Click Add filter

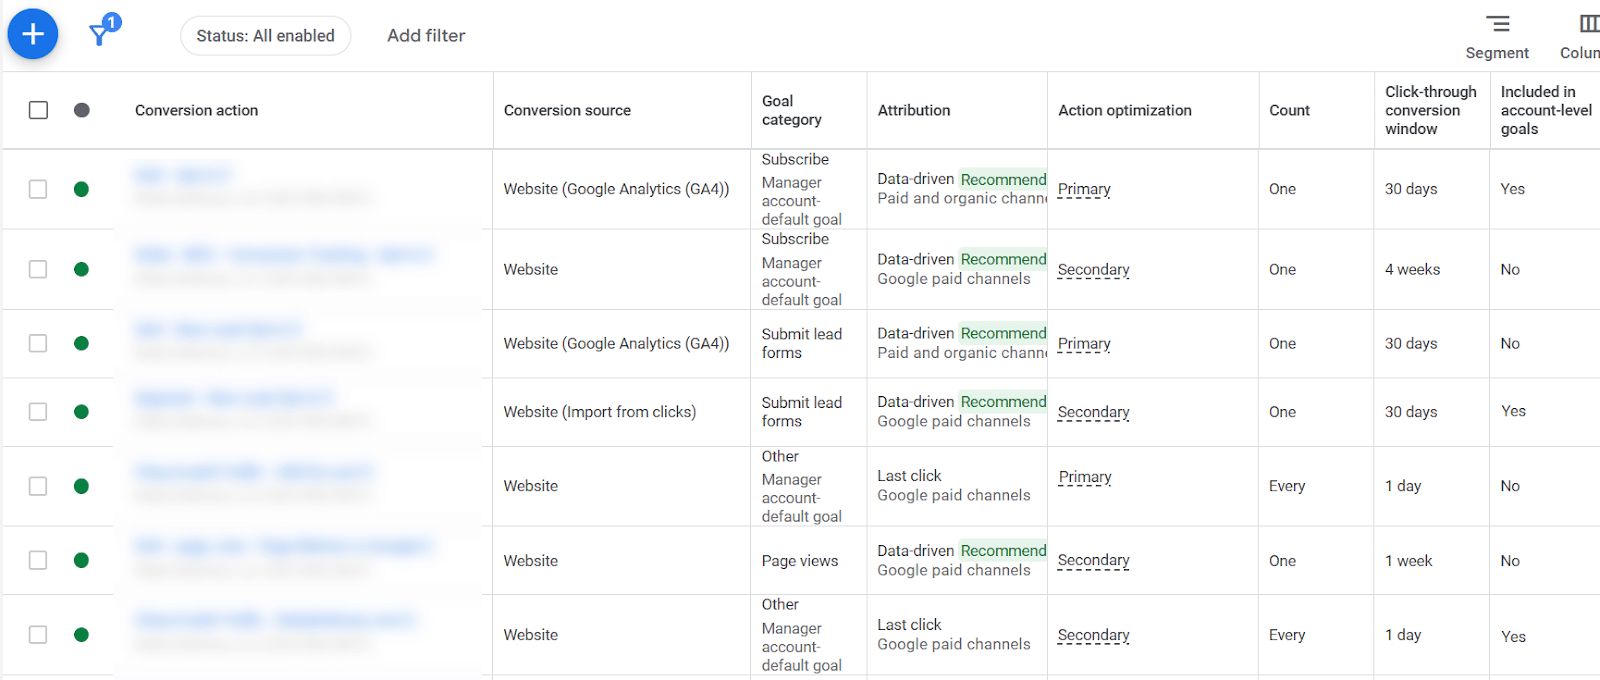click(x=426, y=36)
